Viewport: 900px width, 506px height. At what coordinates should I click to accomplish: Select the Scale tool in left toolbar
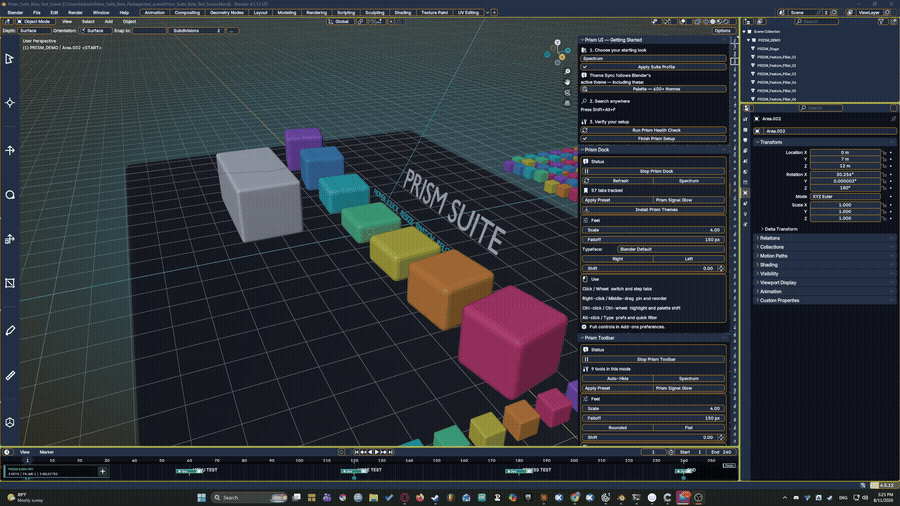tap(10, 239)
